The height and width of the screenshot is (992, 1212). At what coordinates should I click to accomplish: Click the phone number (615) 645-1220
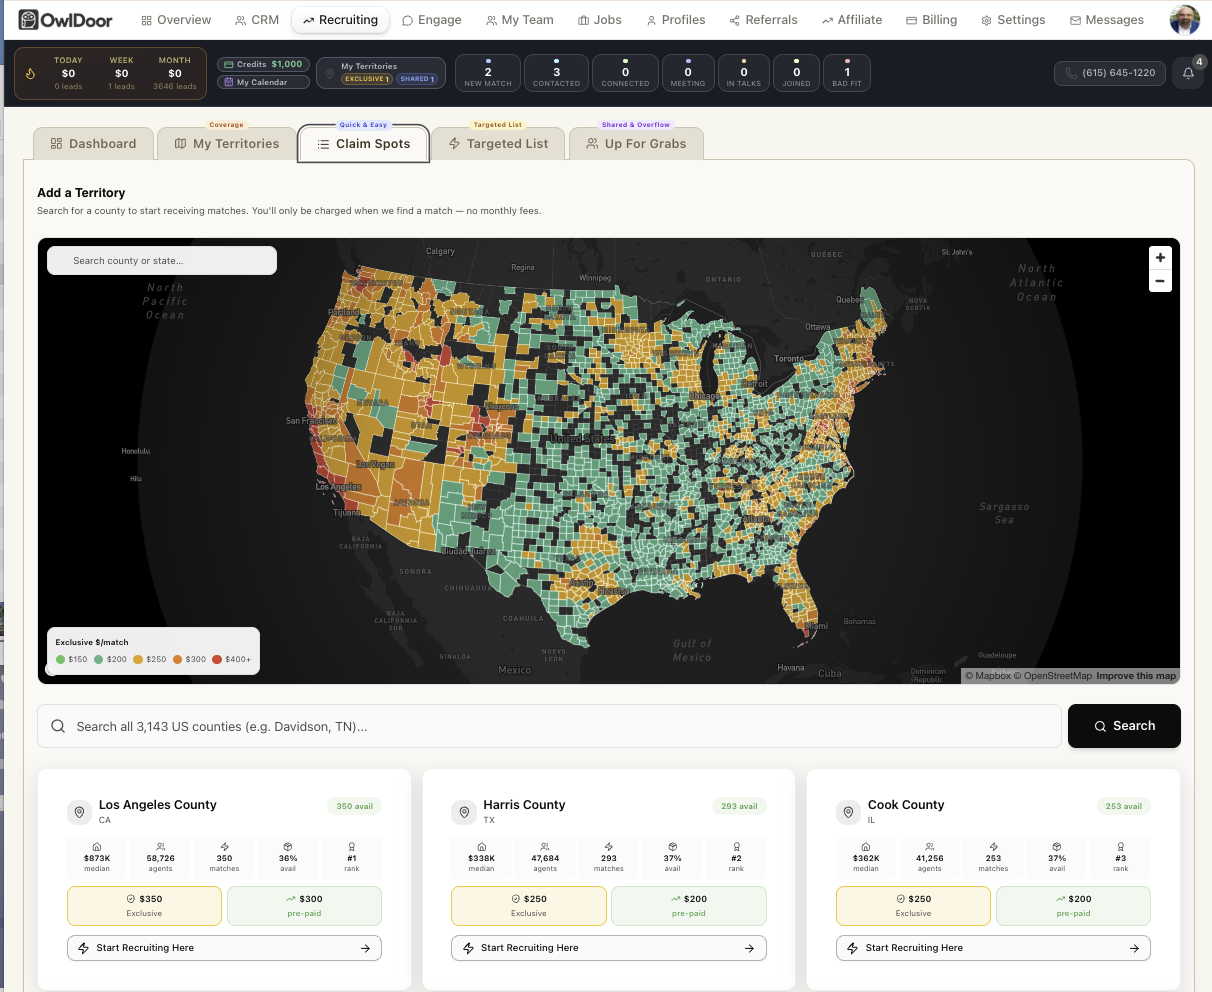point(1110,73)
